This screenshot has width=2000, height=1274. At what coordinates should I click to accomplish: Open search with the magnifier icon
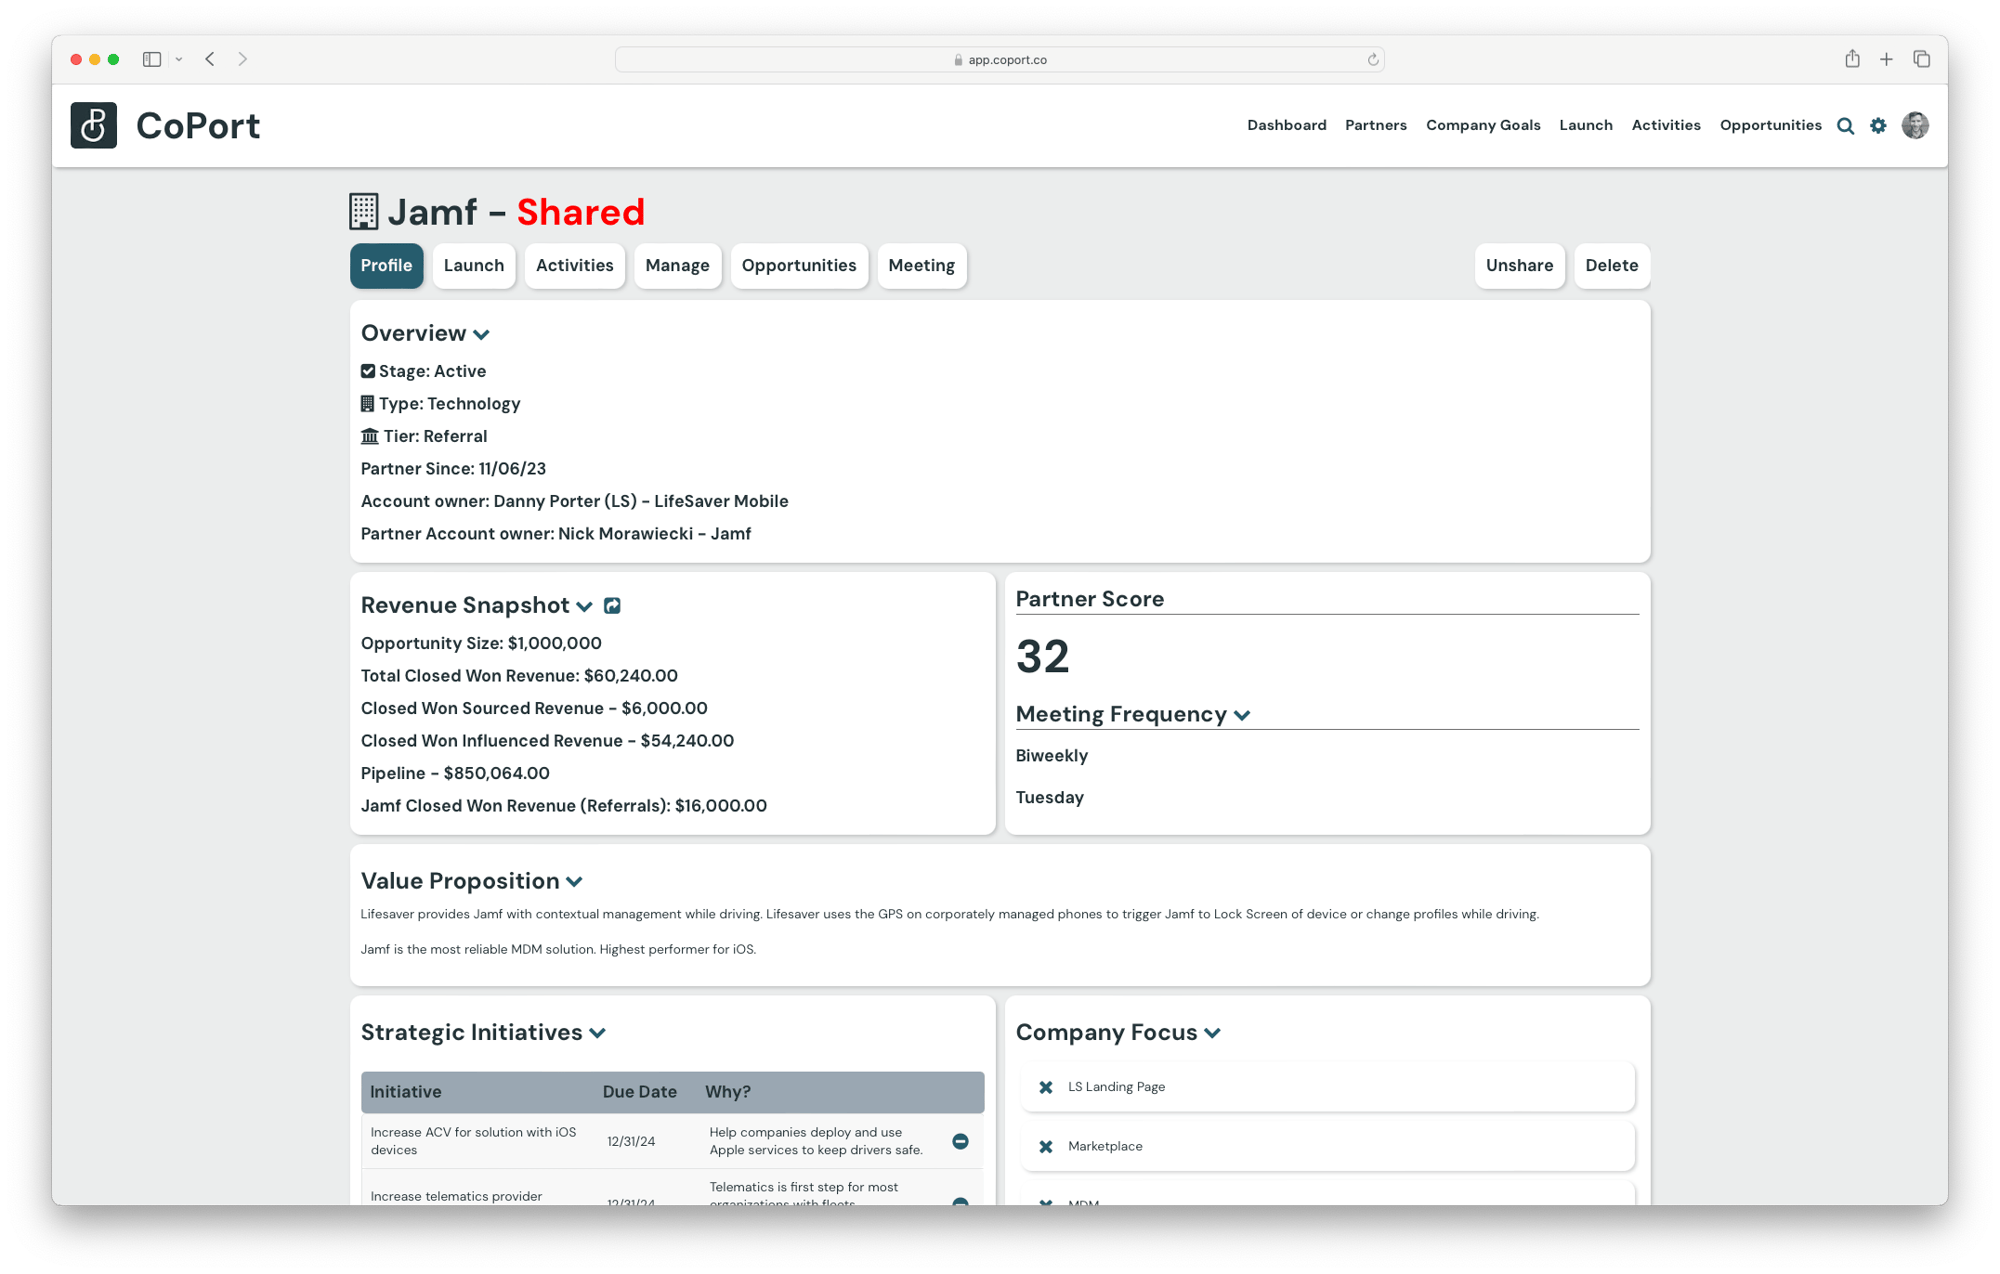tap(1845, 126)
